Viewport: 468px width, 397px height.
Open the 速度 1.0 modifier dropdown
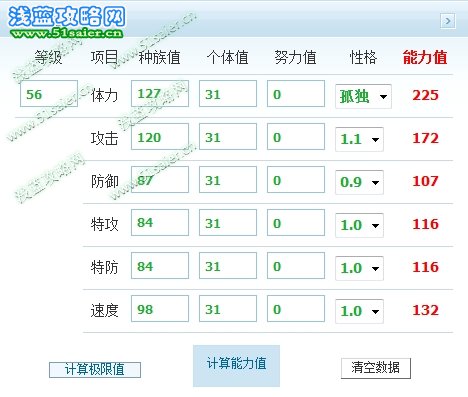(359, 311)
